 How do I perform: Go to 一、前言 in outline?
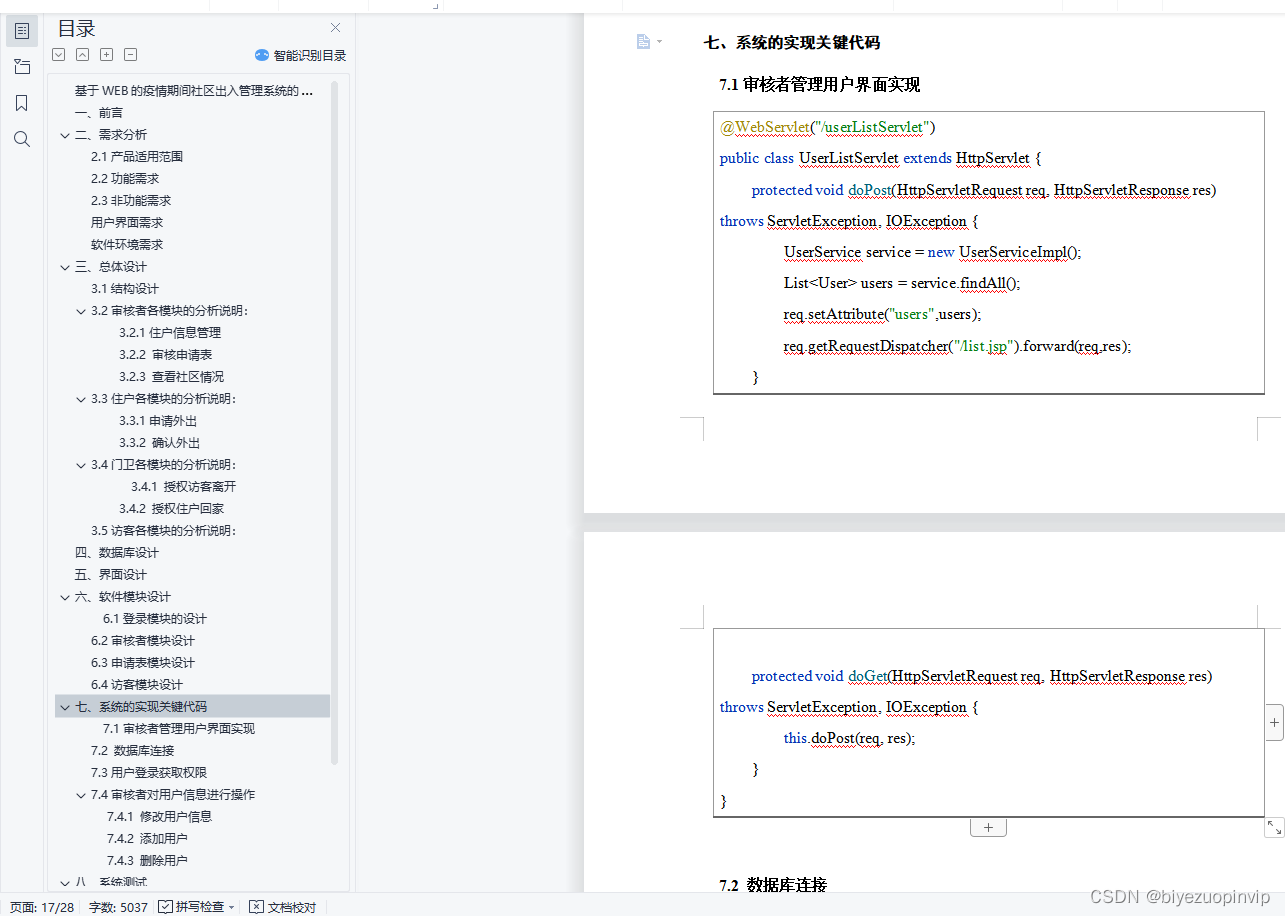[x=99, y=113]
